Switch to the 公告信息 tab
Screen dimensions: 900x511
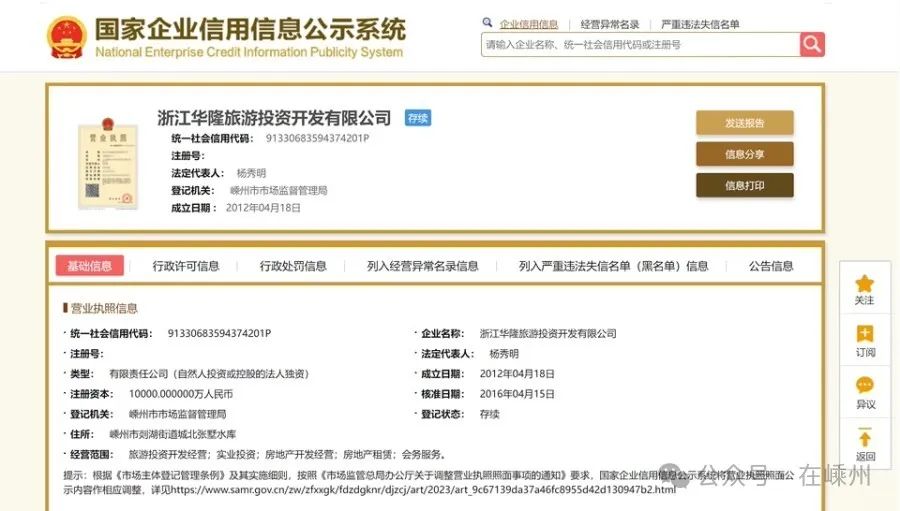click(771, 266)
